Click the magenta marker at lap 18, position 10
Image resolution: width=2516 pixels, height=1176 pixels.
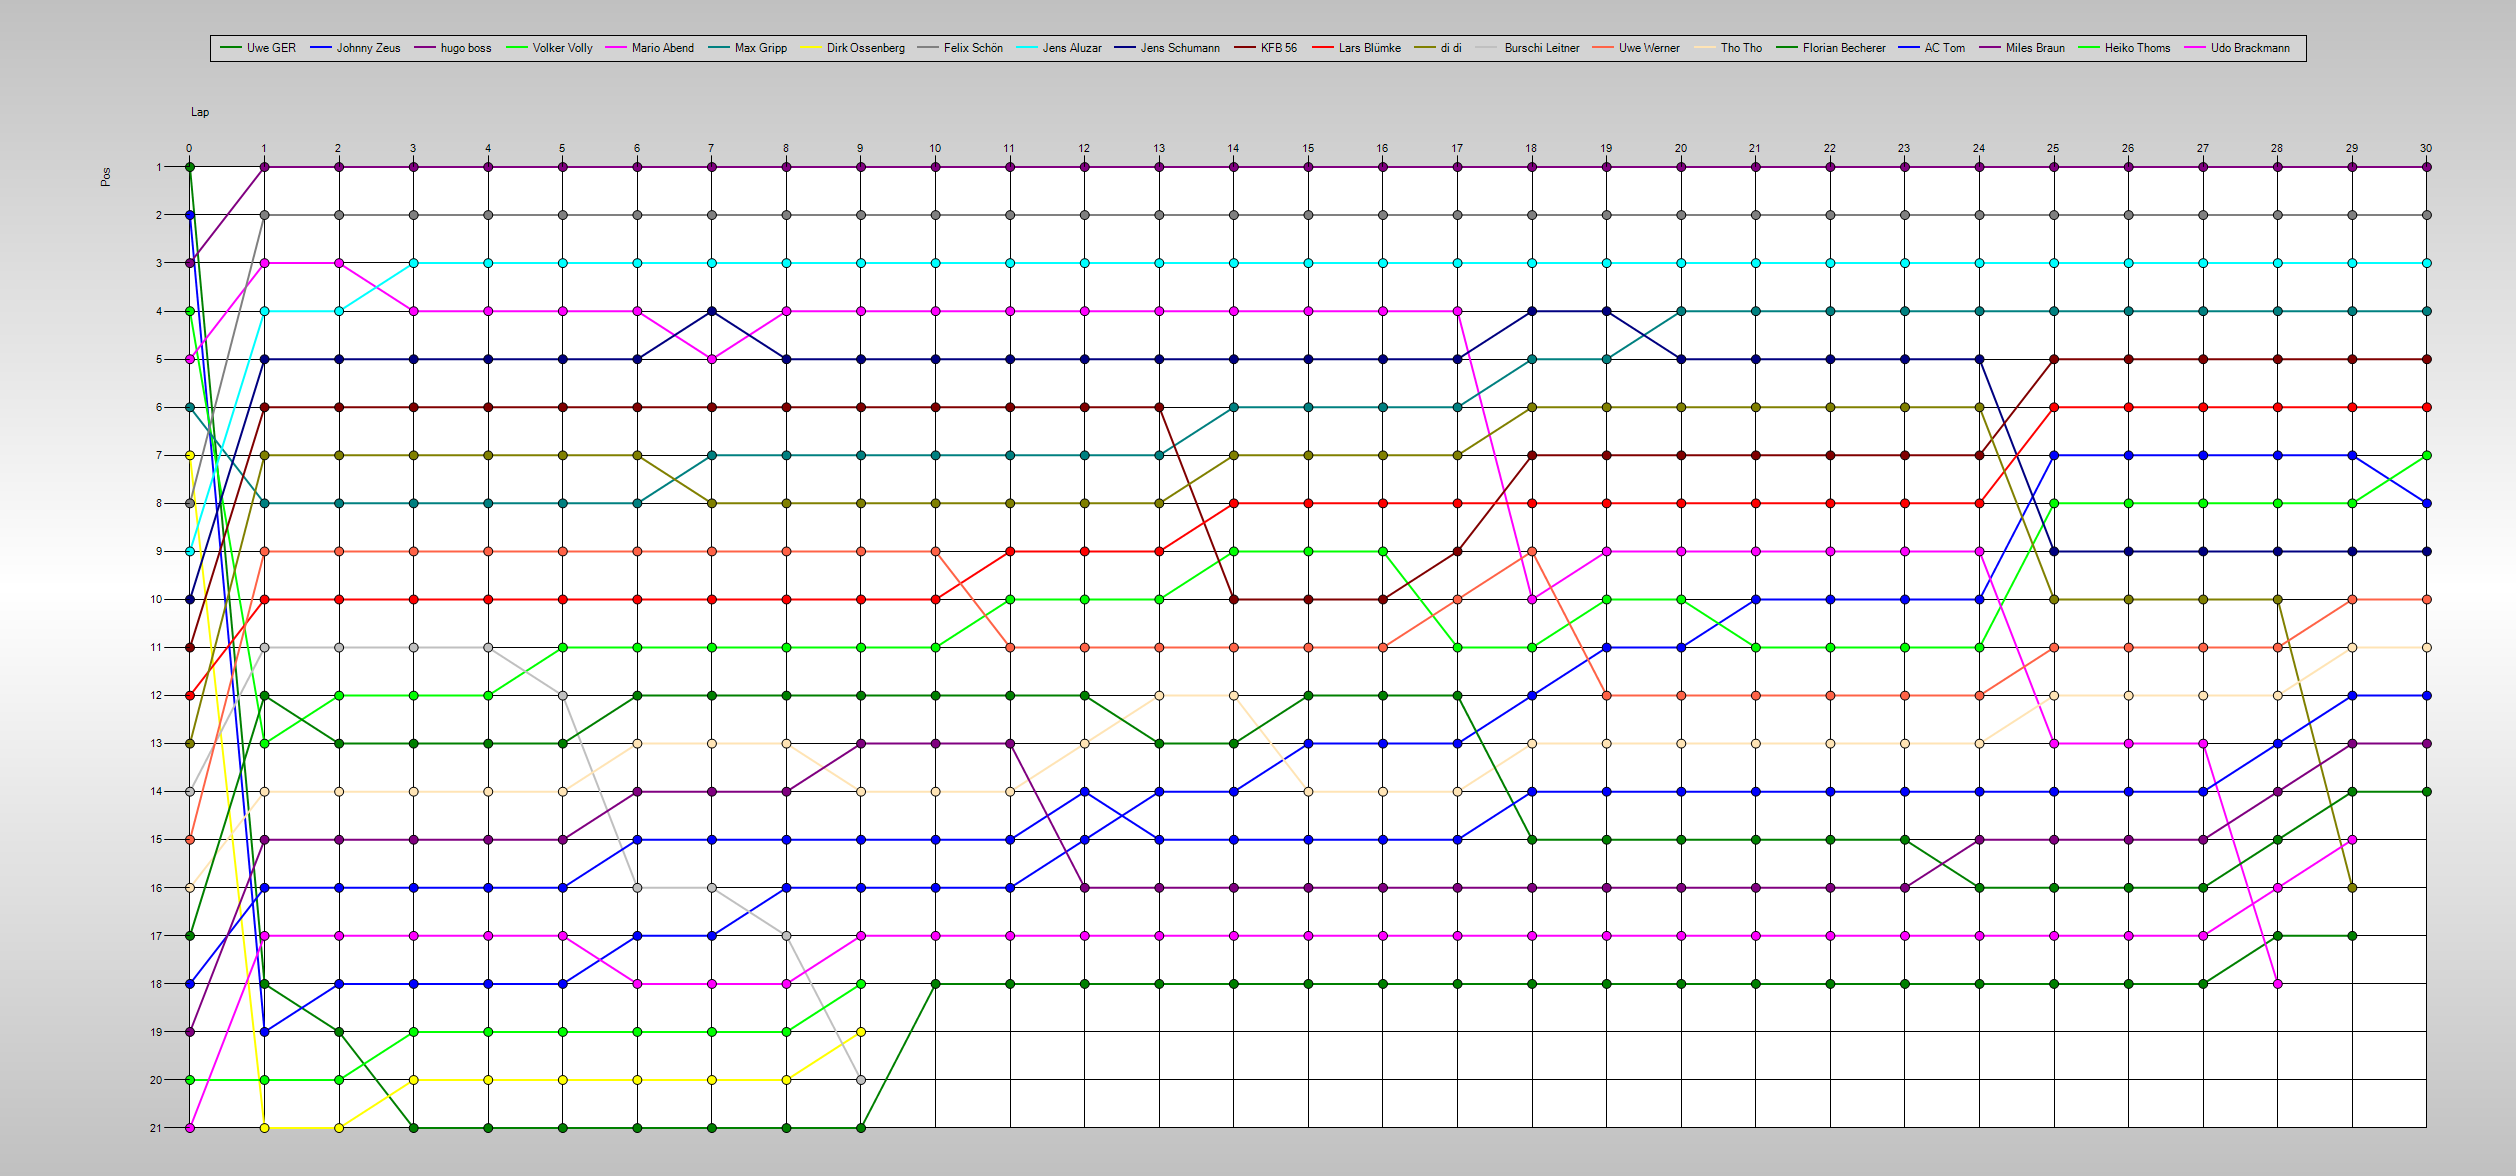pos(1532,599)
